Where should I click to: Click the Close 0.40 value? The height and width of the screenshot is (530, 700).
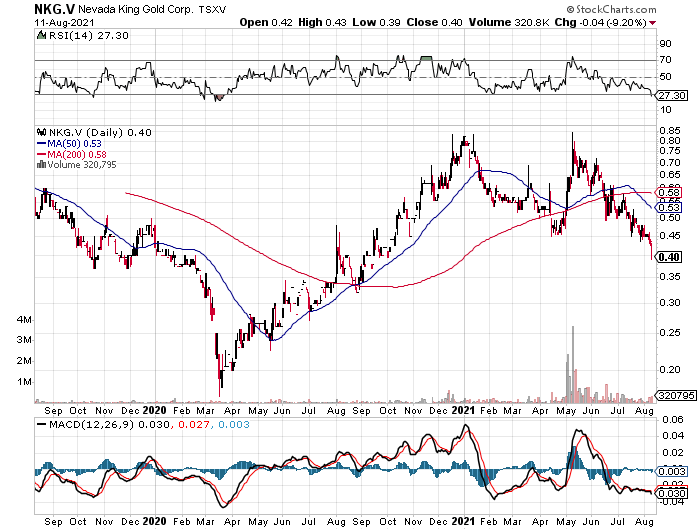tap(434, 22)
